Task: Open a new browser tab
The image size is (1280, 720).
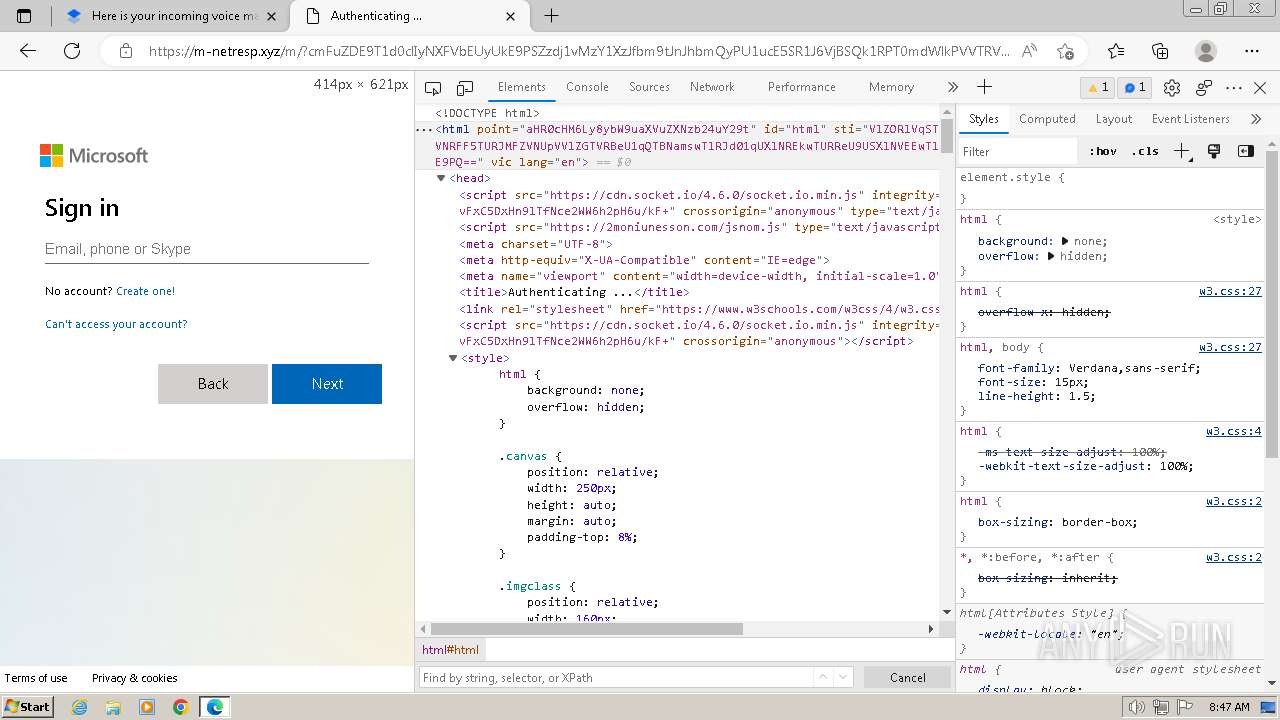Action: pos(551,16)
